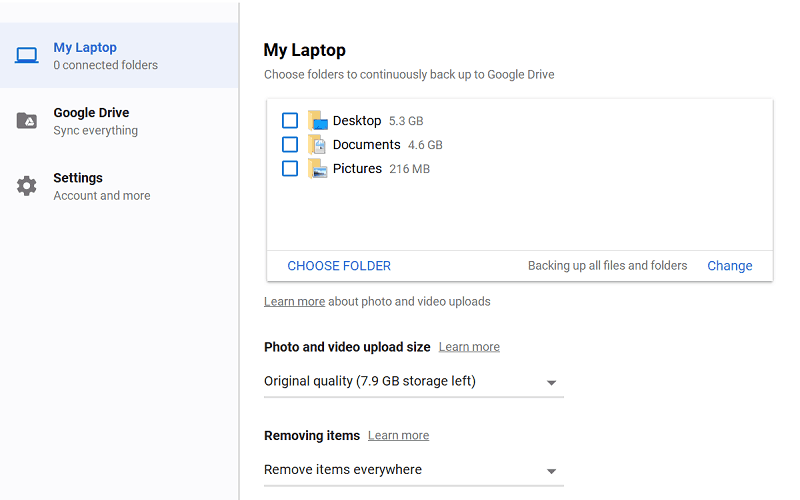
Task: Click the Desktop folder name
Action: 357,121
